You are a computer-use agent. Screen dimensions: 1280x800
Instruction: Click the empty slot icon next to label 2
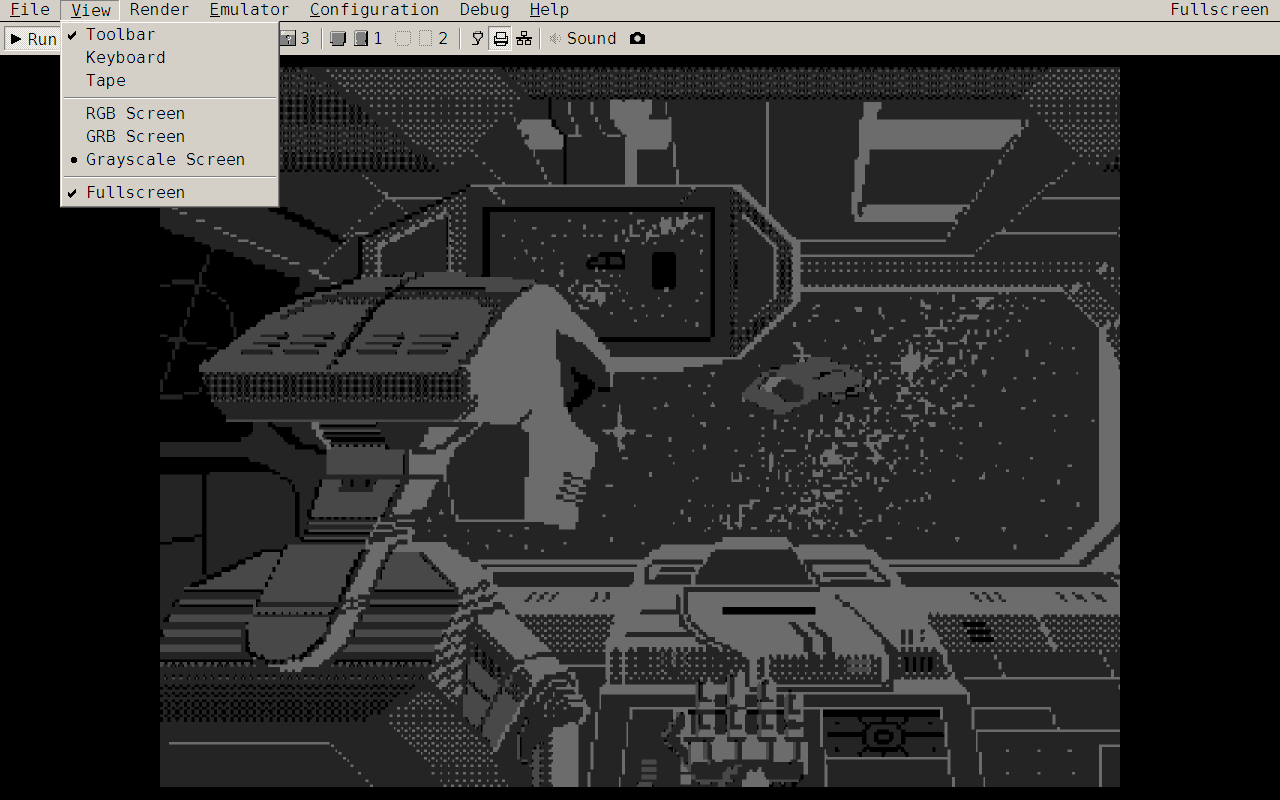tap(426, 39)
